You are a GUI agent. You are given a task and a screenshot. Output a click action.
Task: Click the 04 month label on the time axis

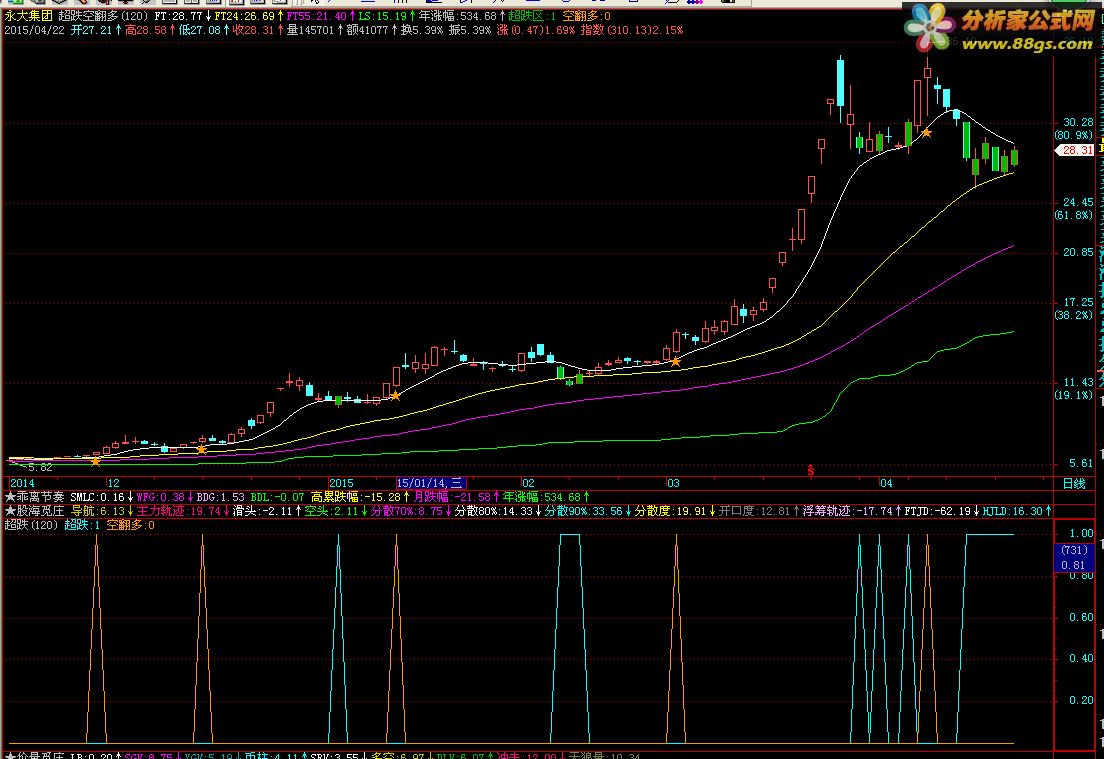pos(886,483)
